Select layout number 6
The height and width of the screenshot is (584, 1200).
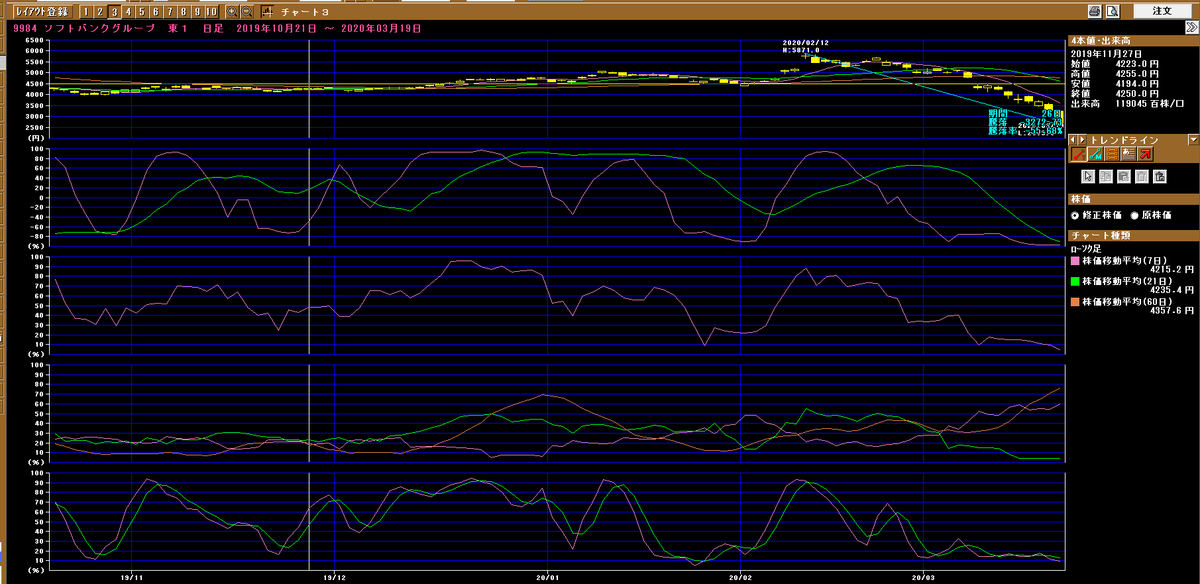[x=156, y=12]
